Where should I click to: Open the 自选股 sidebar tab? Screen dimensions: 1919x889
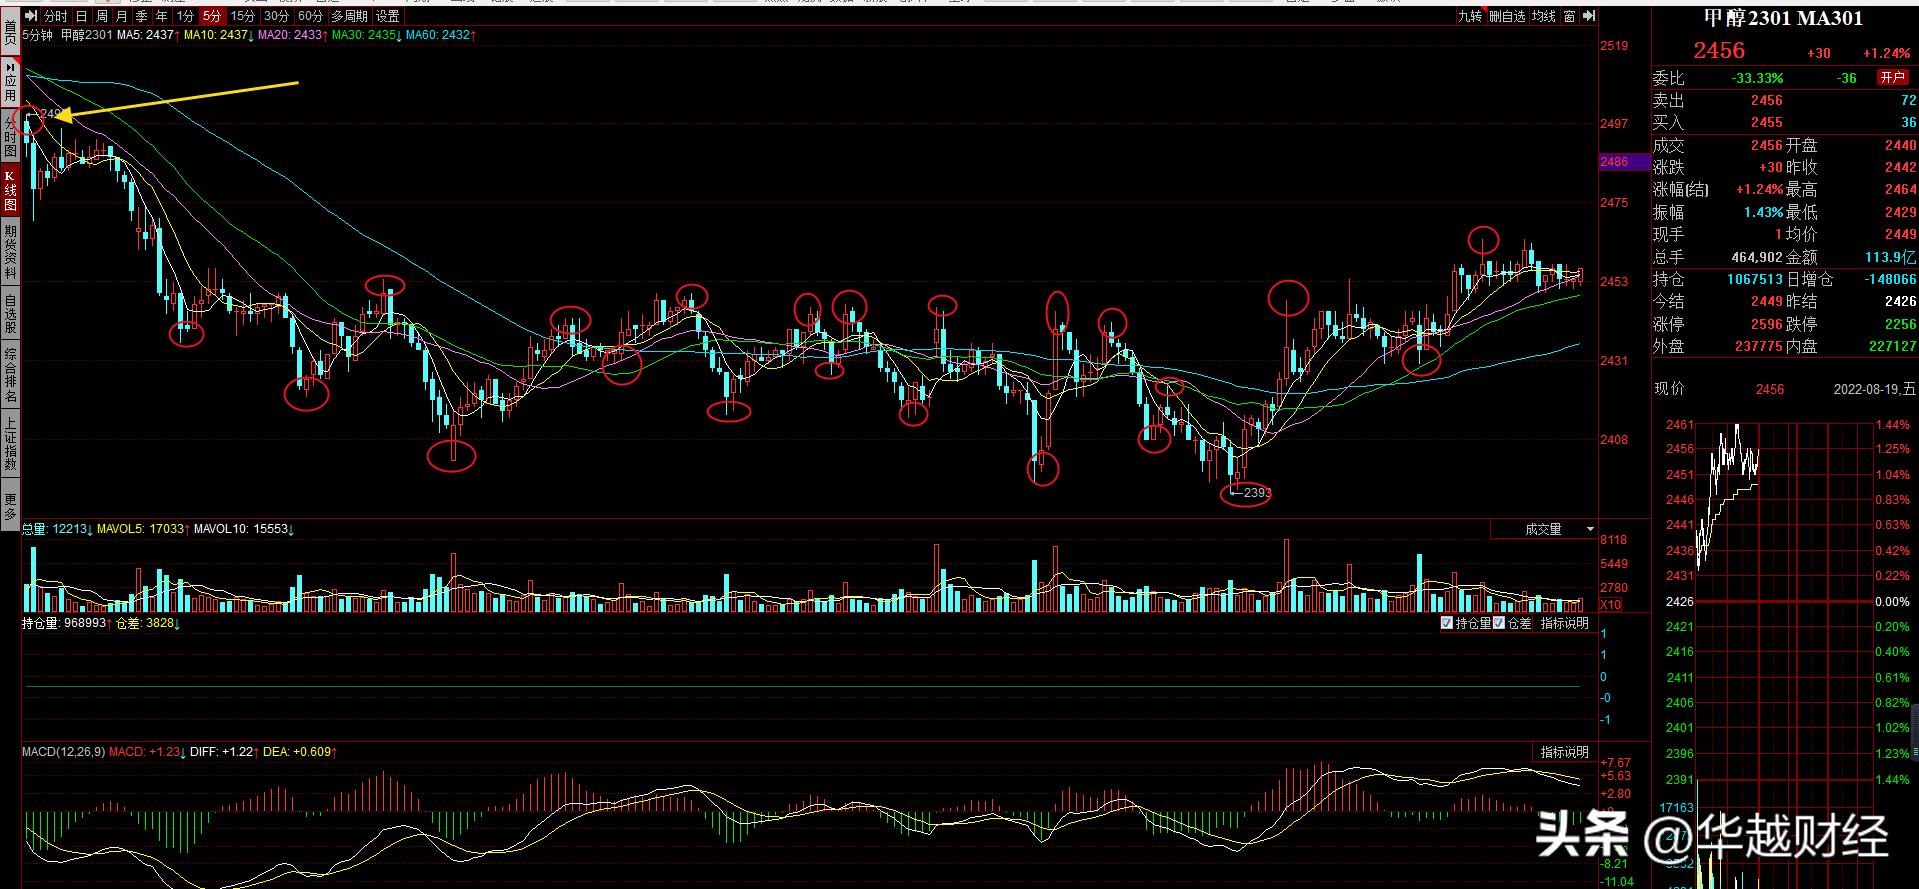[11, 313]
